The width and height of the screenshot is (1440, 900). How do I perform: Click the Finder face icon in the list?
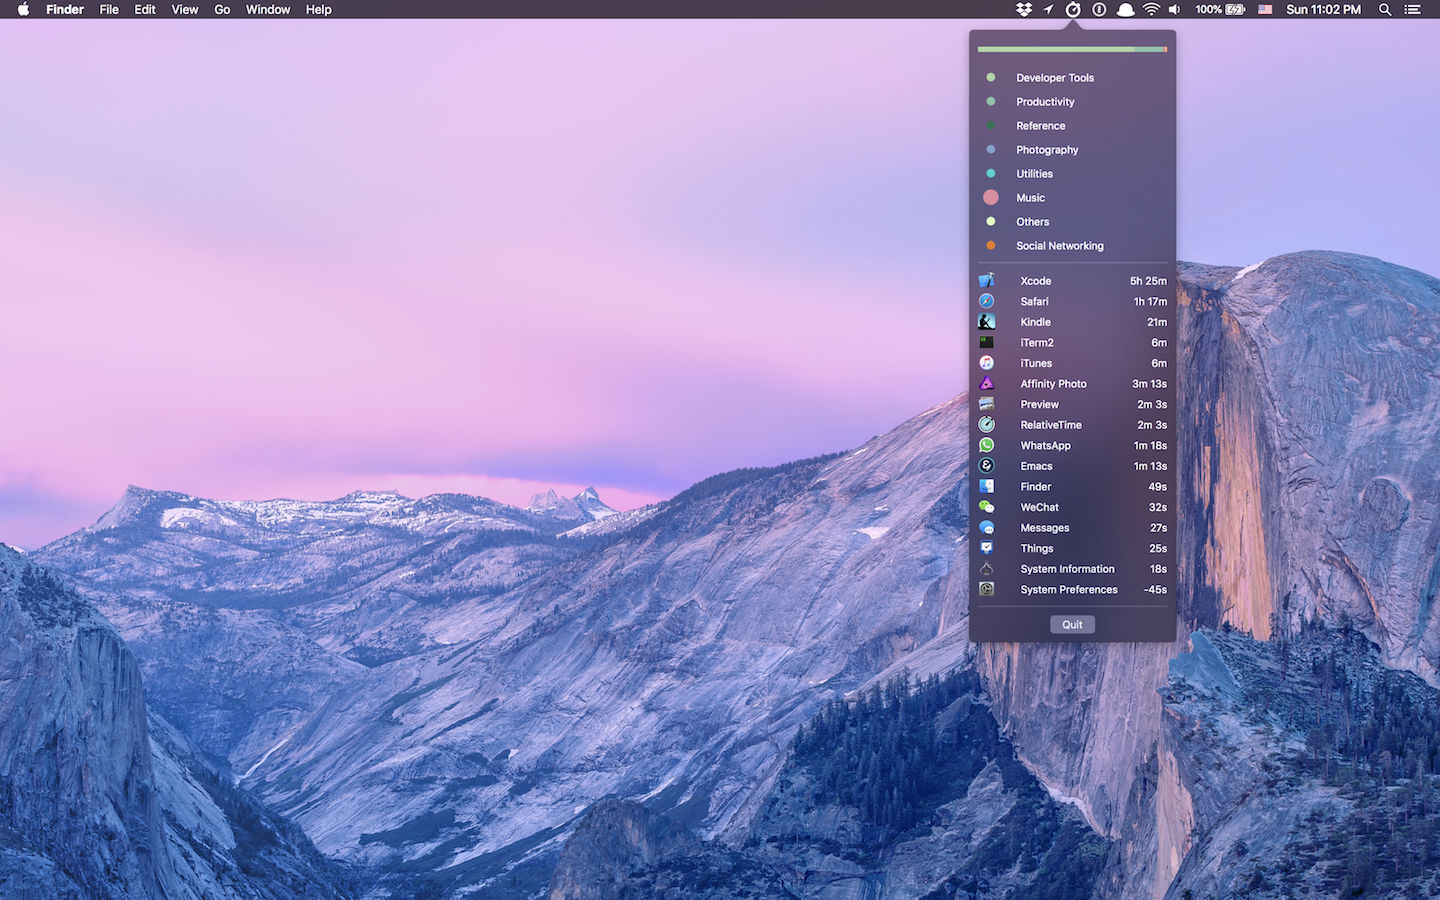(986, 487)
